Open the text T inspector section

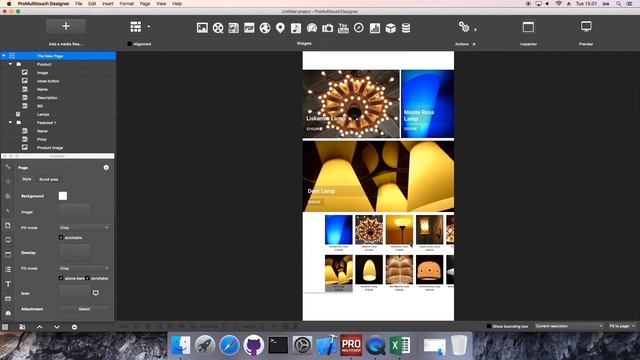[8, 284]
